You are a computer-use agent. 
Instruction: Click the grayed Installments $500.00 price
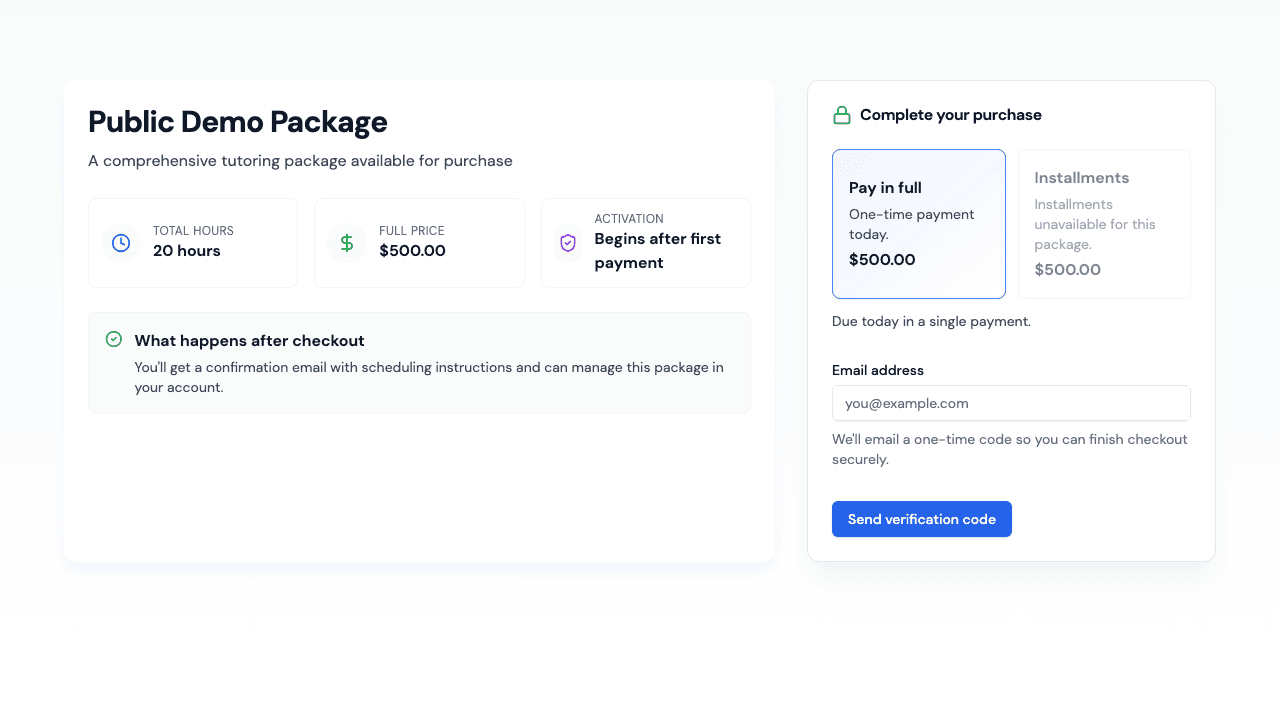click(x=1067, y=269)
